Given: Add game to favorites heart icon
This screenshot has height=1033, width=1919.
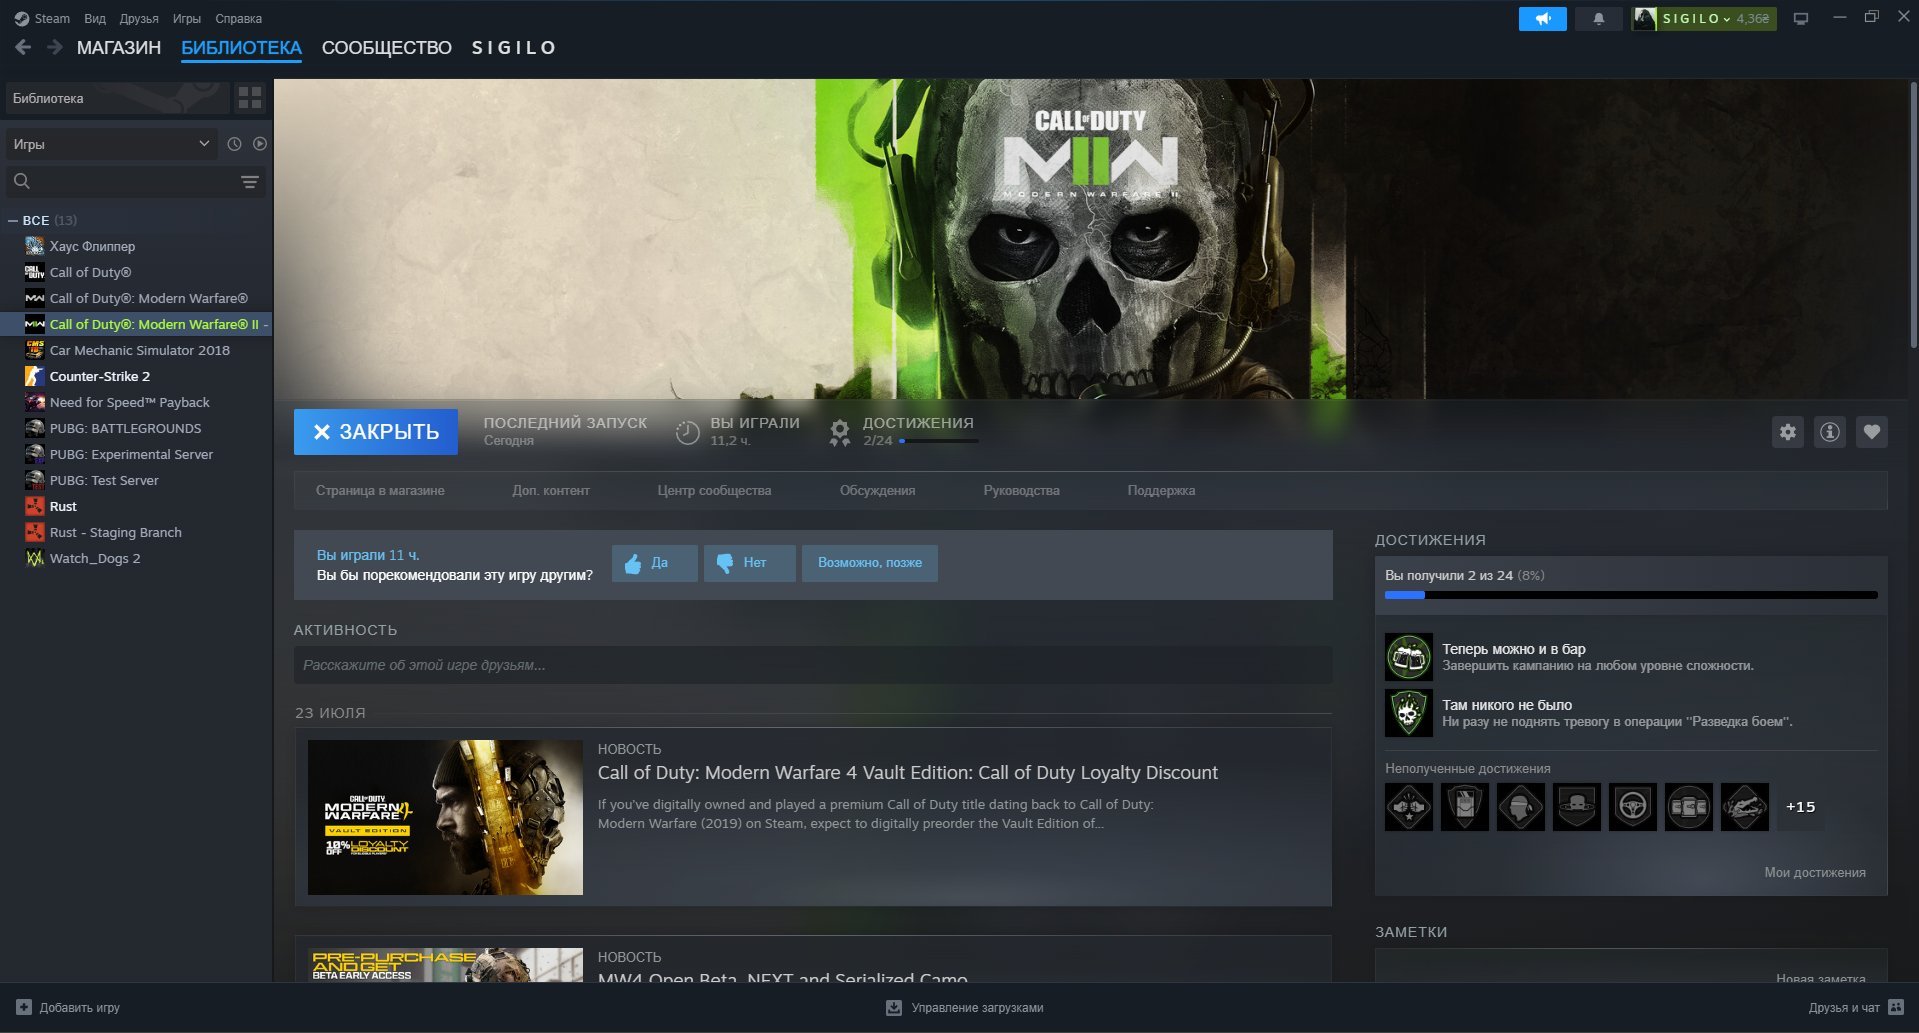Looking at the screenshot, I should pos(1871,432).
